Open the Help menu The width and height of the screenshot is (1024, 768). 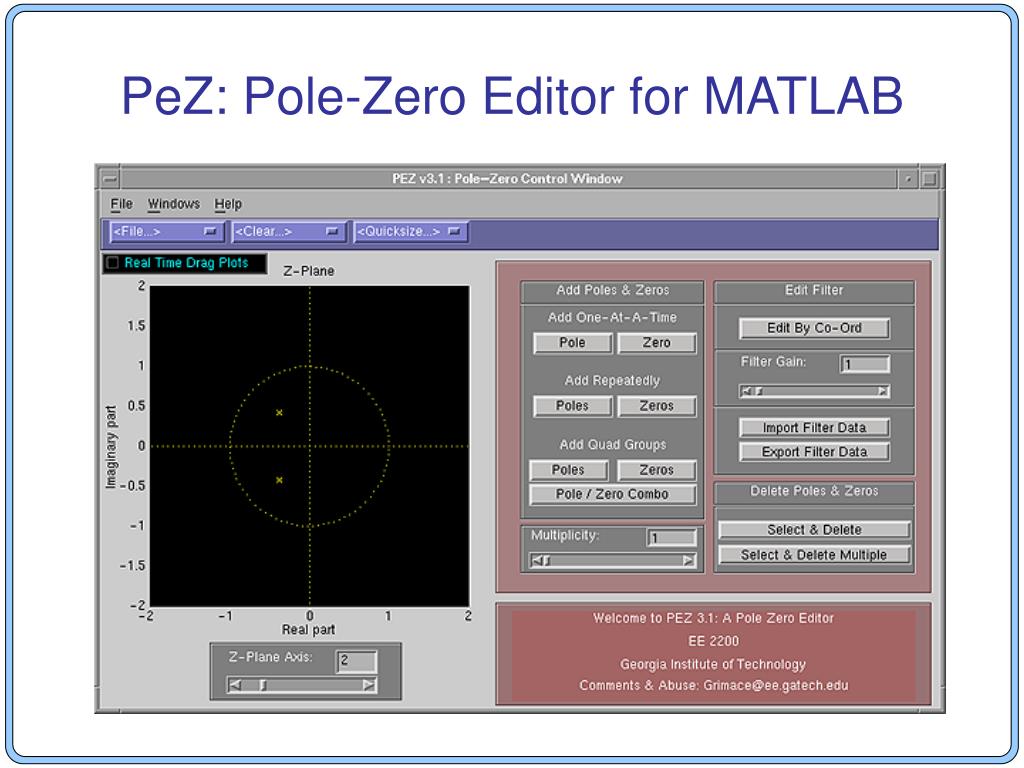[x=228, y=204]
